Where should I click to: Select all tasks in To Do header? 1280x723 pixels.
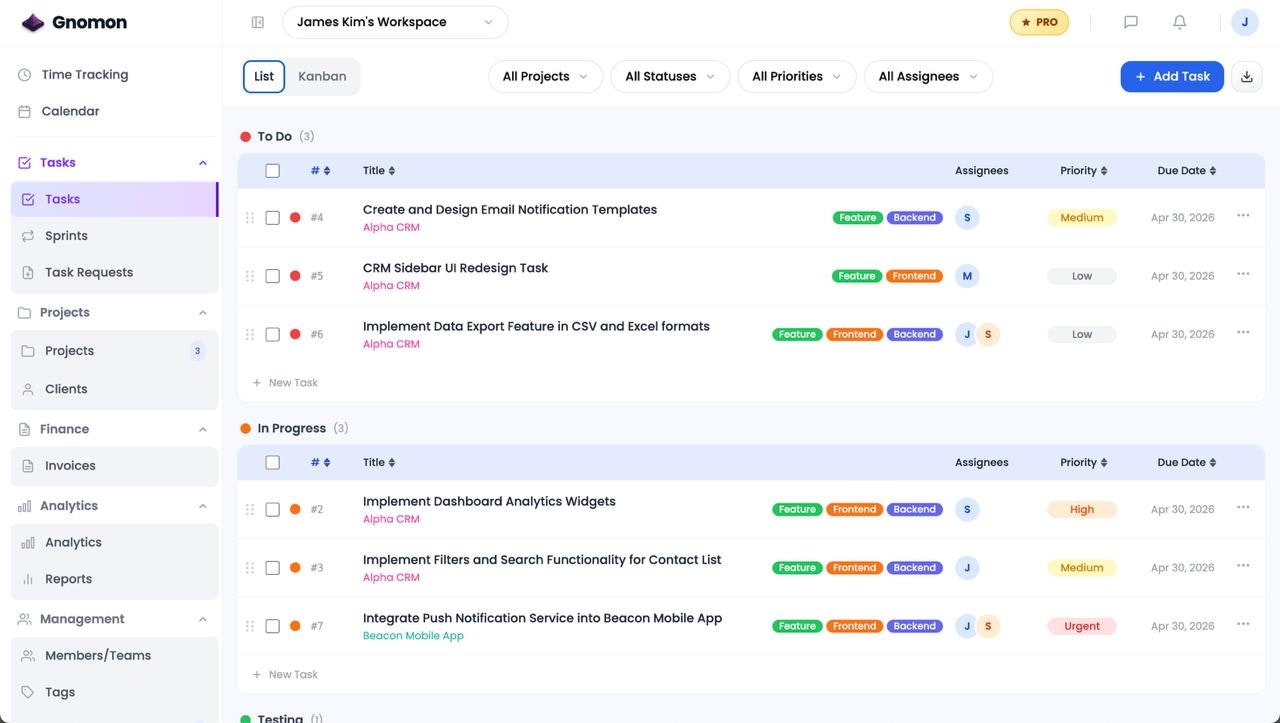coord(272,171)
